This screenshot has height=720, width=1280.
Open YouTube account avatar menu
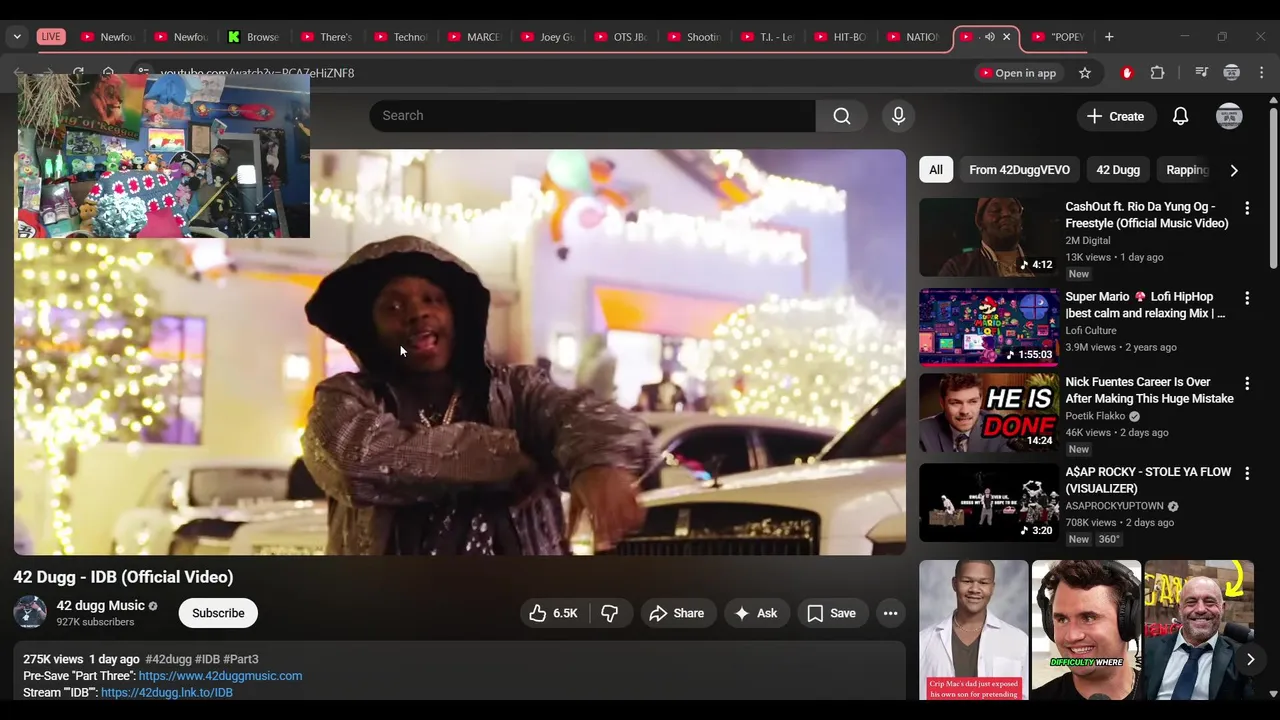coord(1229,116)
